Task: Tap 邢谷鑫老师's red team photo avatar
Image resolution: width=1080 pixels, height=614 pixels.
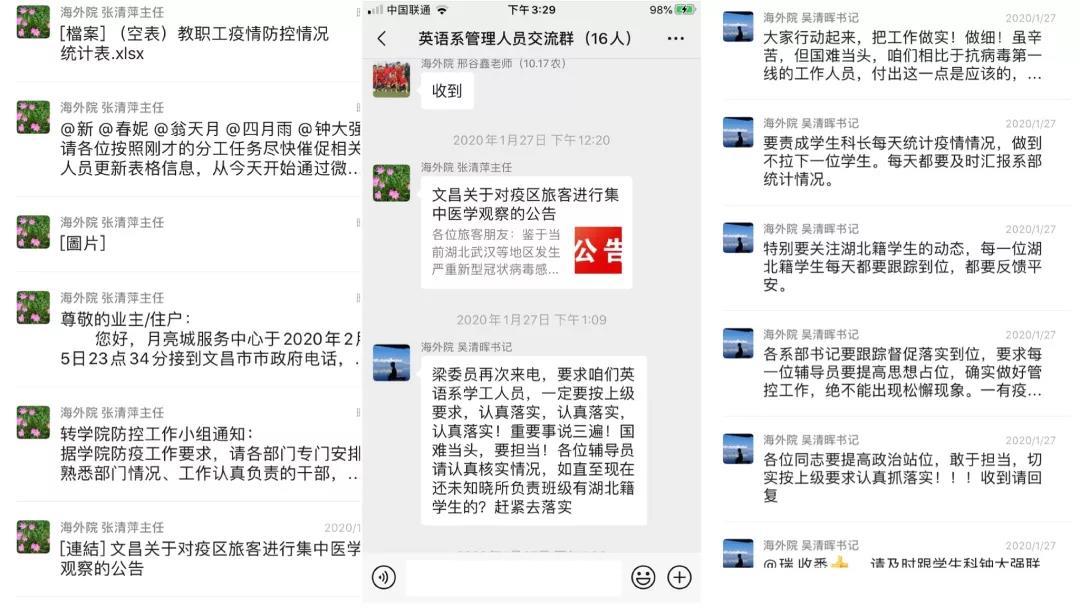Action: (391, 79)
